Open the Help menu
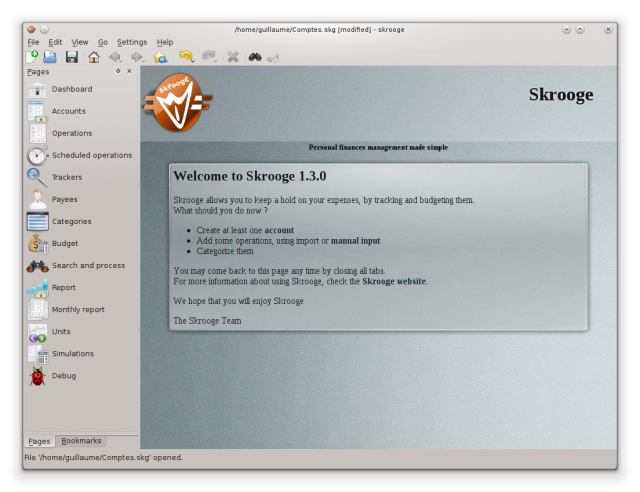 coord(165,42)
